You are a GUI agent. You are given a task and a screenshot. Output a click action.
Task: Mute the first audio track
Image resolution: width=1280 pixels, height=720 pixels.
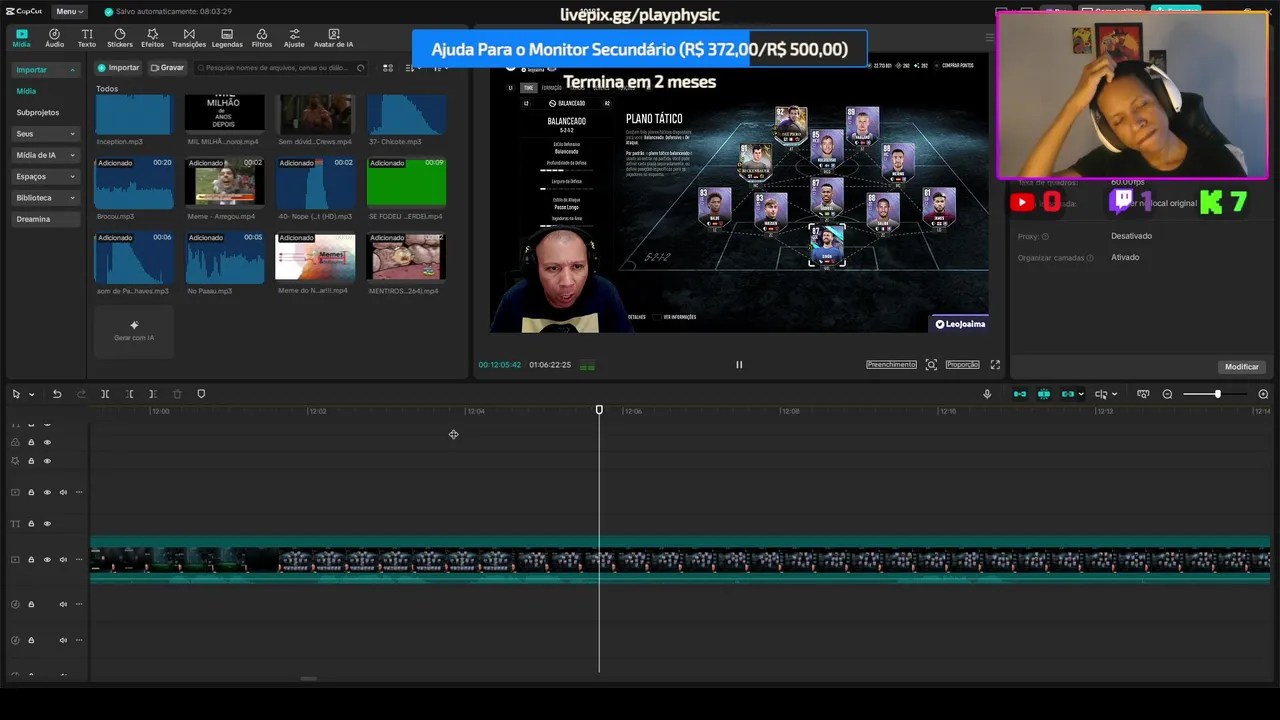coord(63,604)
